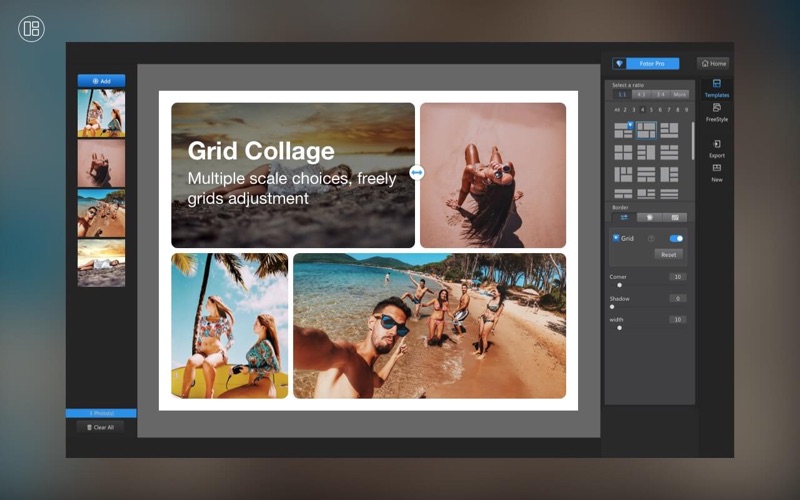The image size is (800, 500).
Task: Click the Reset button
Action: click(x=668, y=255)
